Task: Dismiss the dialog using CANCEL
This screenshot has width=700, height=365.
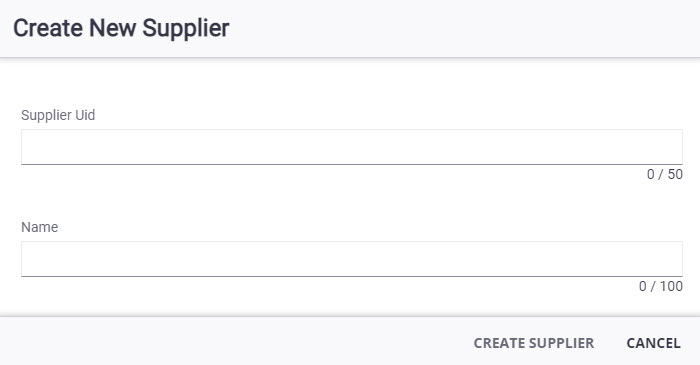Action: (654, 343)
